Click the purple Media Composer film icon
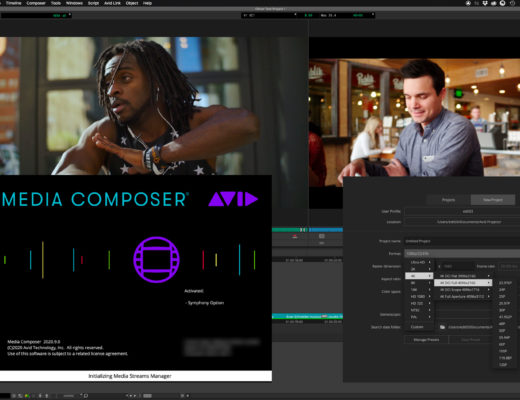 click(156, 260)
